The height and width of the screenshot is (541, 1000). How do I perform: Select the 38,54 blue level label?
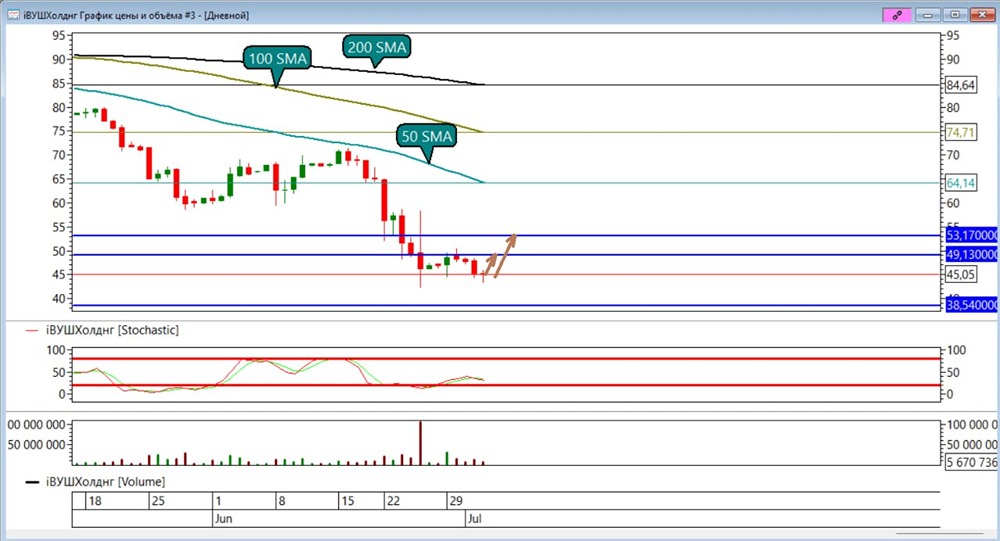coord(971,305)
